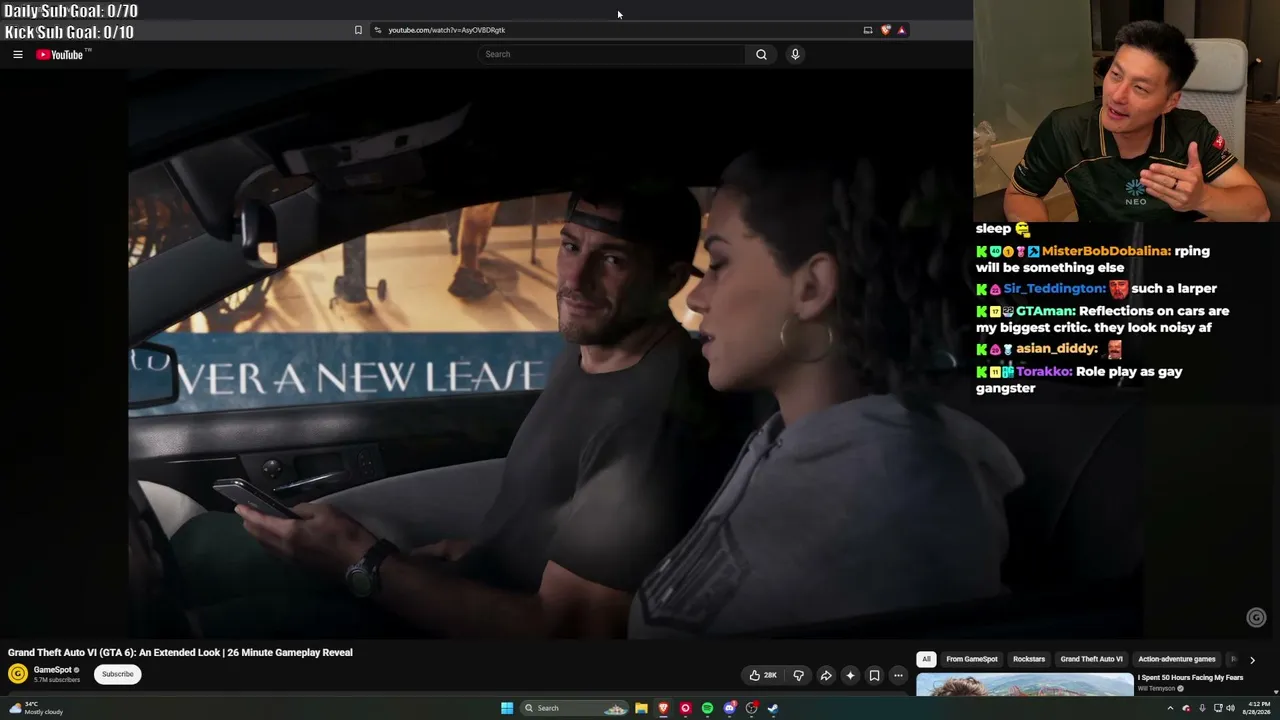Click the round watermark icon on the video
This screenshot has height=720, width=1280.
(1257, 618)
